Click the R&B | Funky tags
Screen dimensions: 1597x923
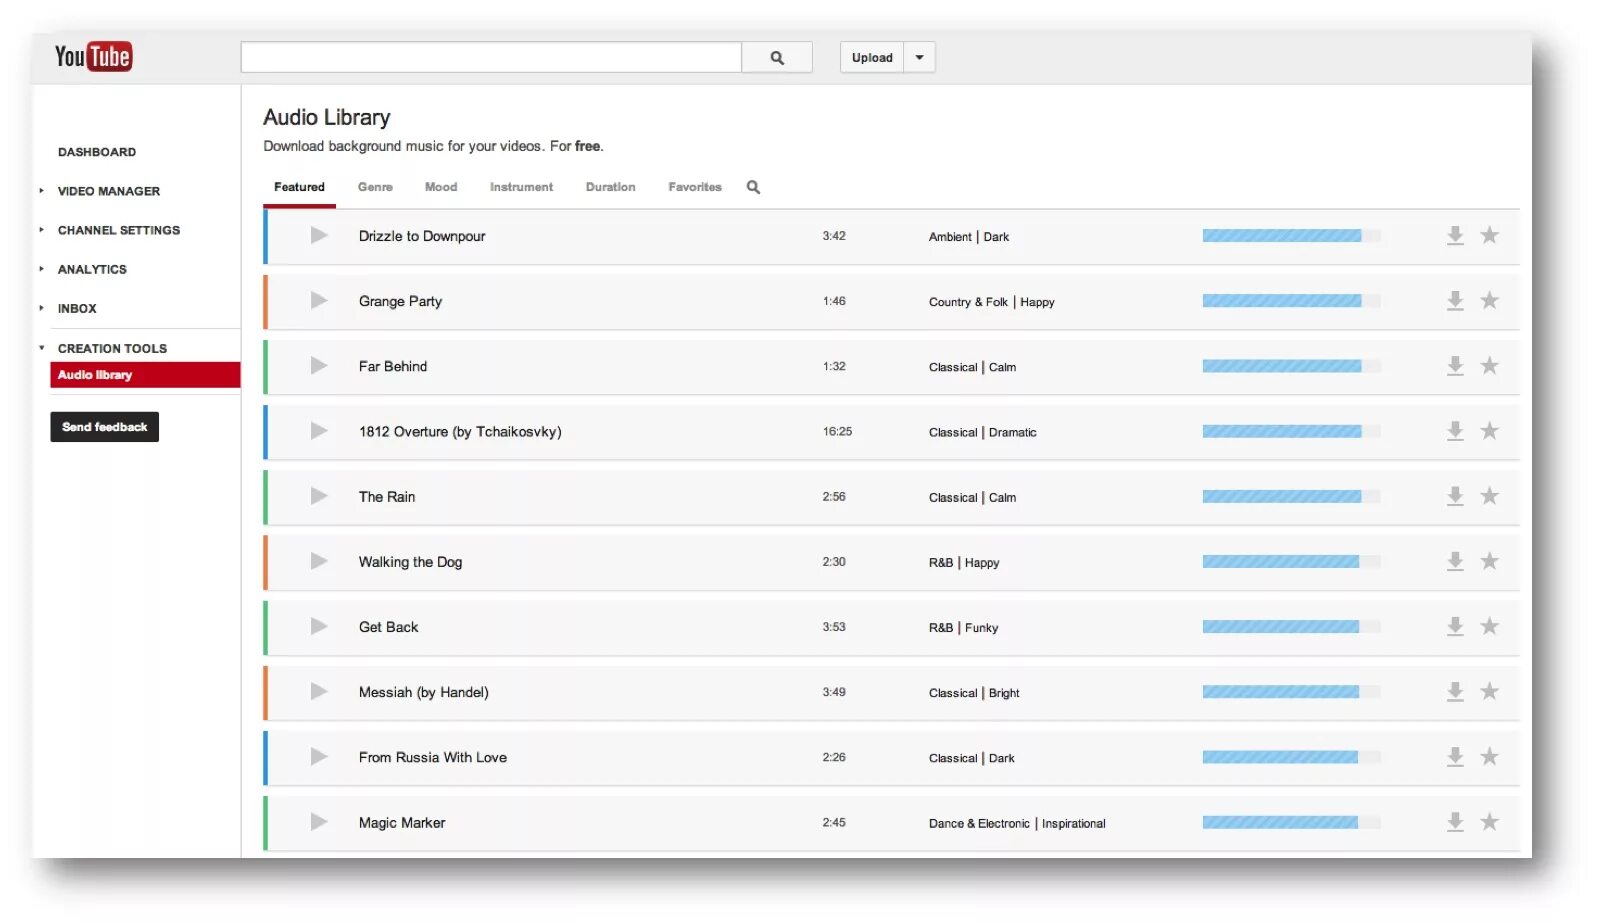coord(963,628)
